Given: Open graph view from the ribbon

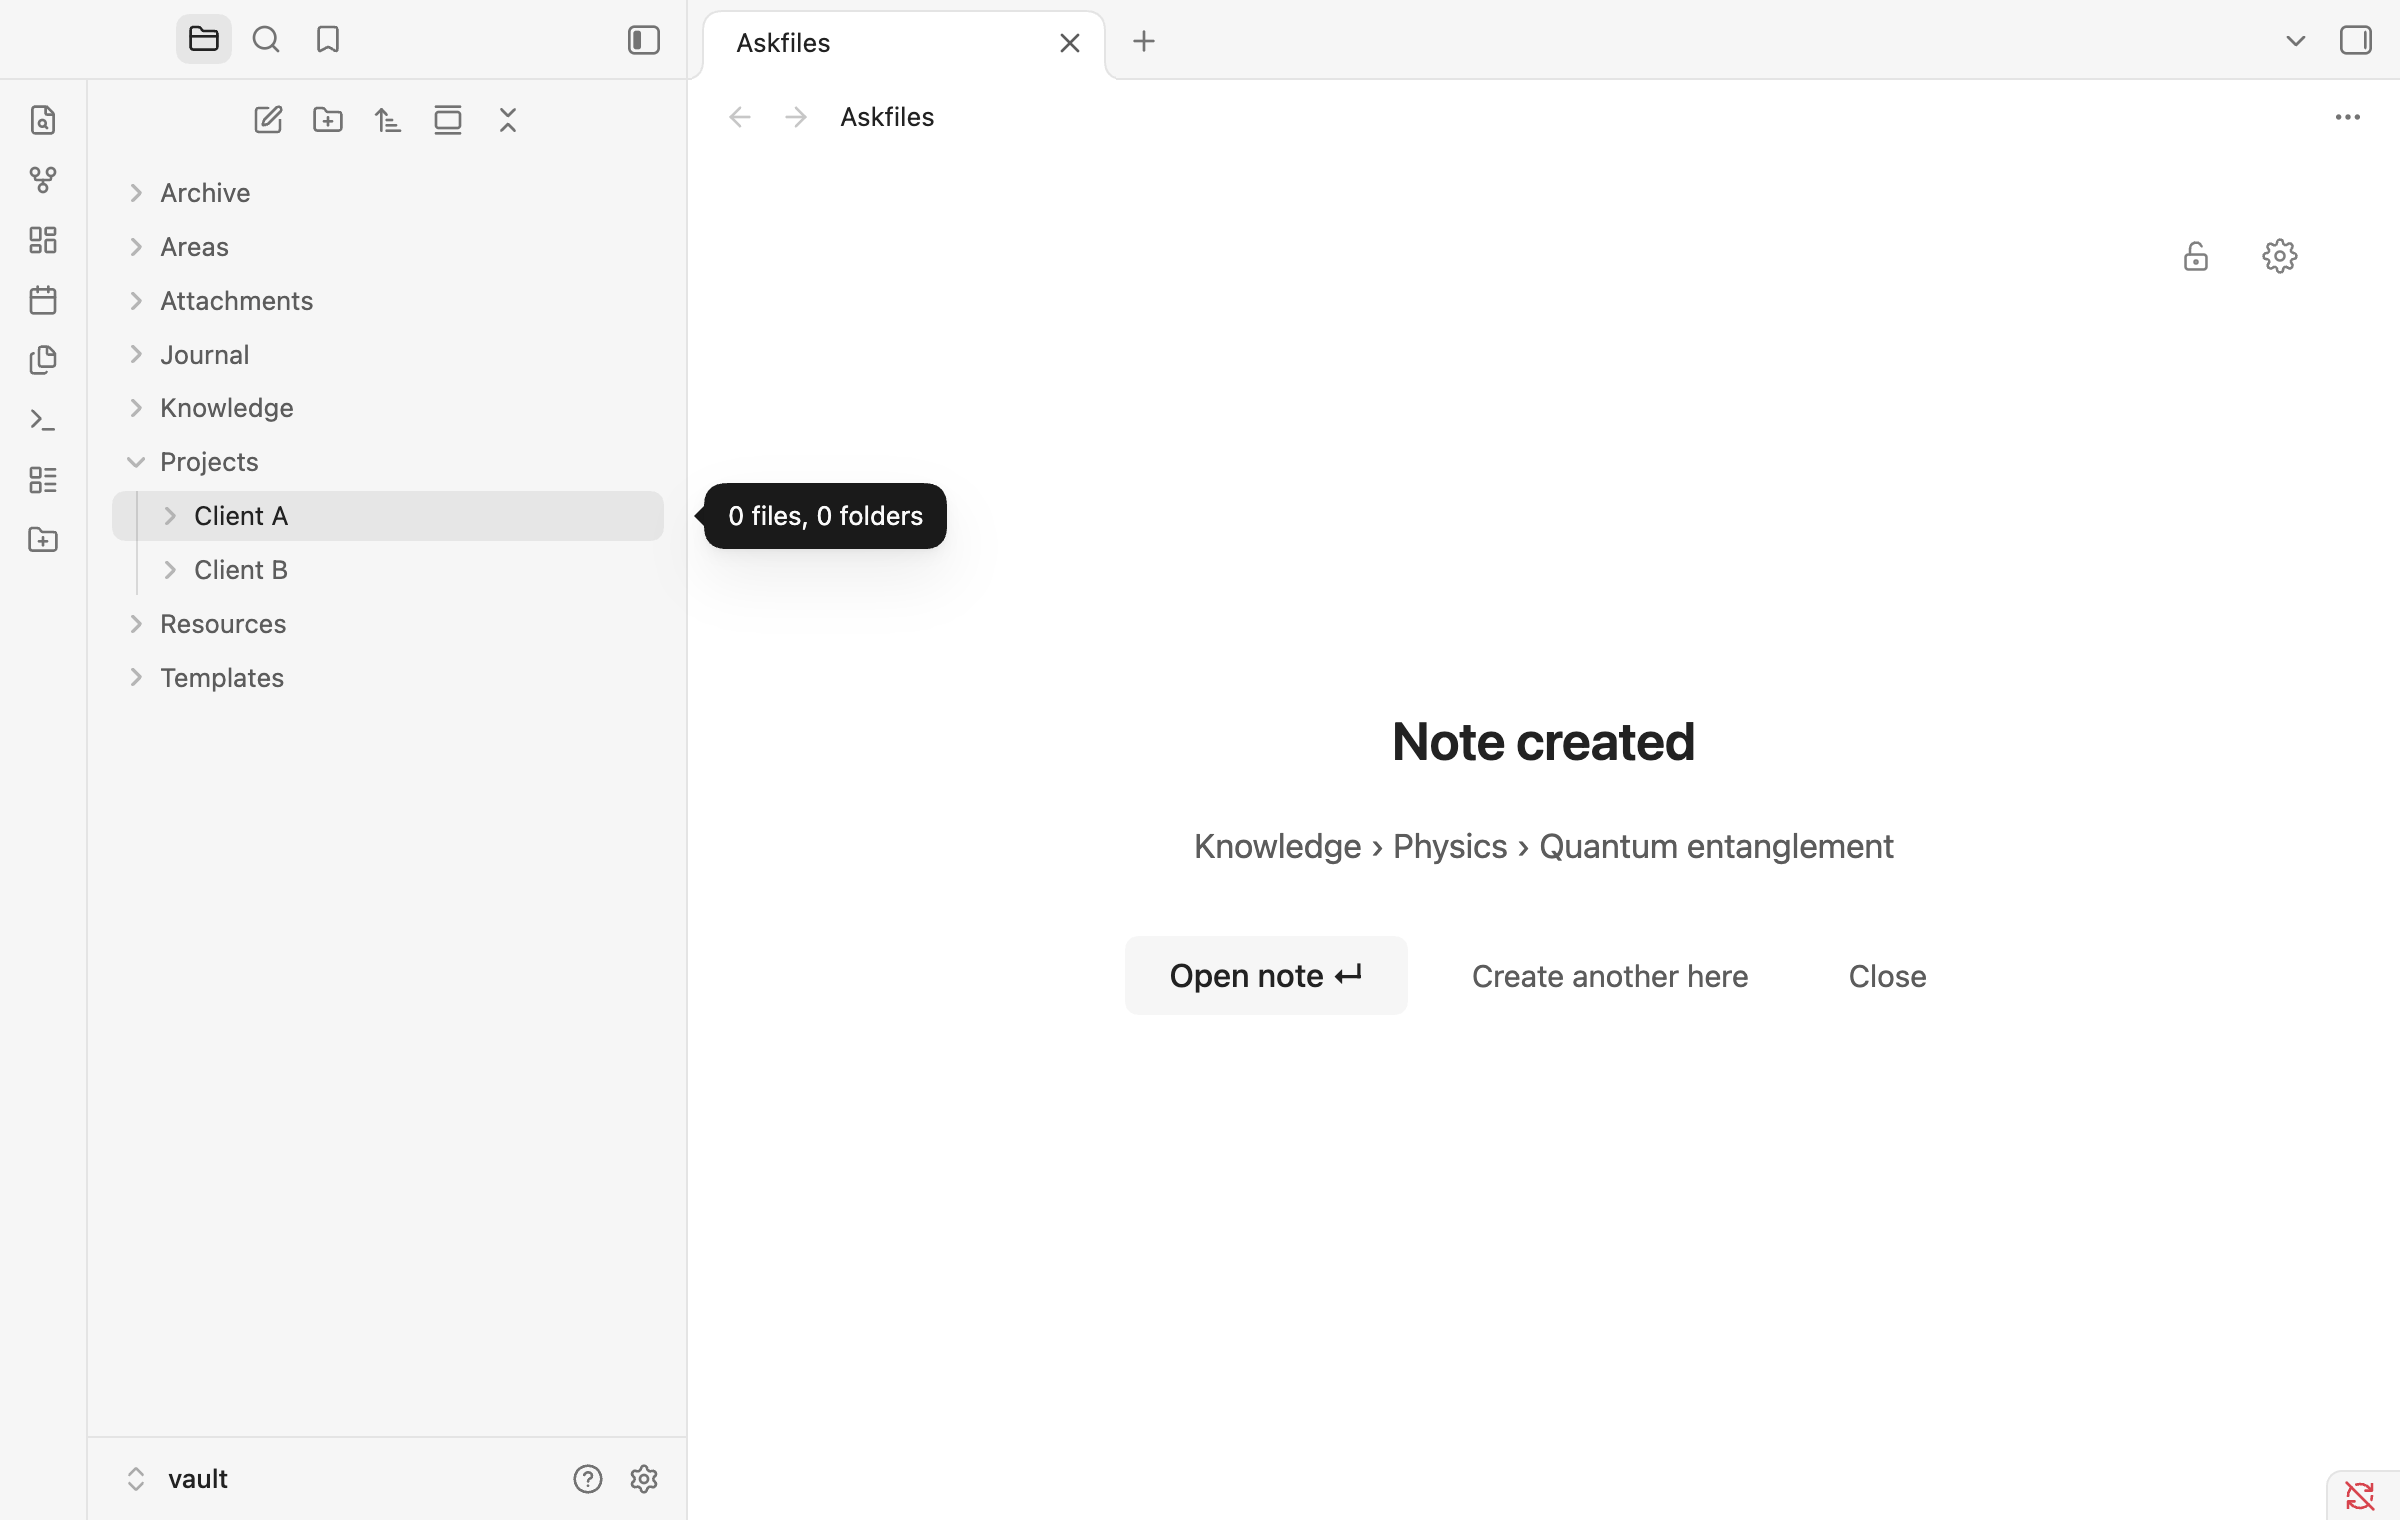Looking at the screenshot, I should pyautogui.click(x=43, y=180).
